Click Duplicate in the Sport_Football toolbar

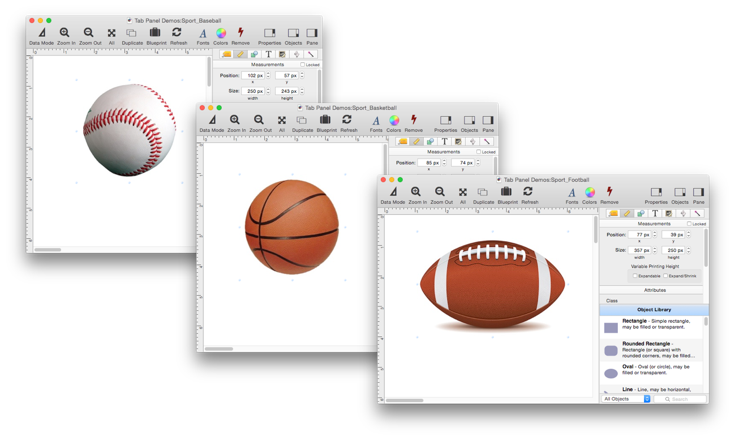tap(483, 195)
